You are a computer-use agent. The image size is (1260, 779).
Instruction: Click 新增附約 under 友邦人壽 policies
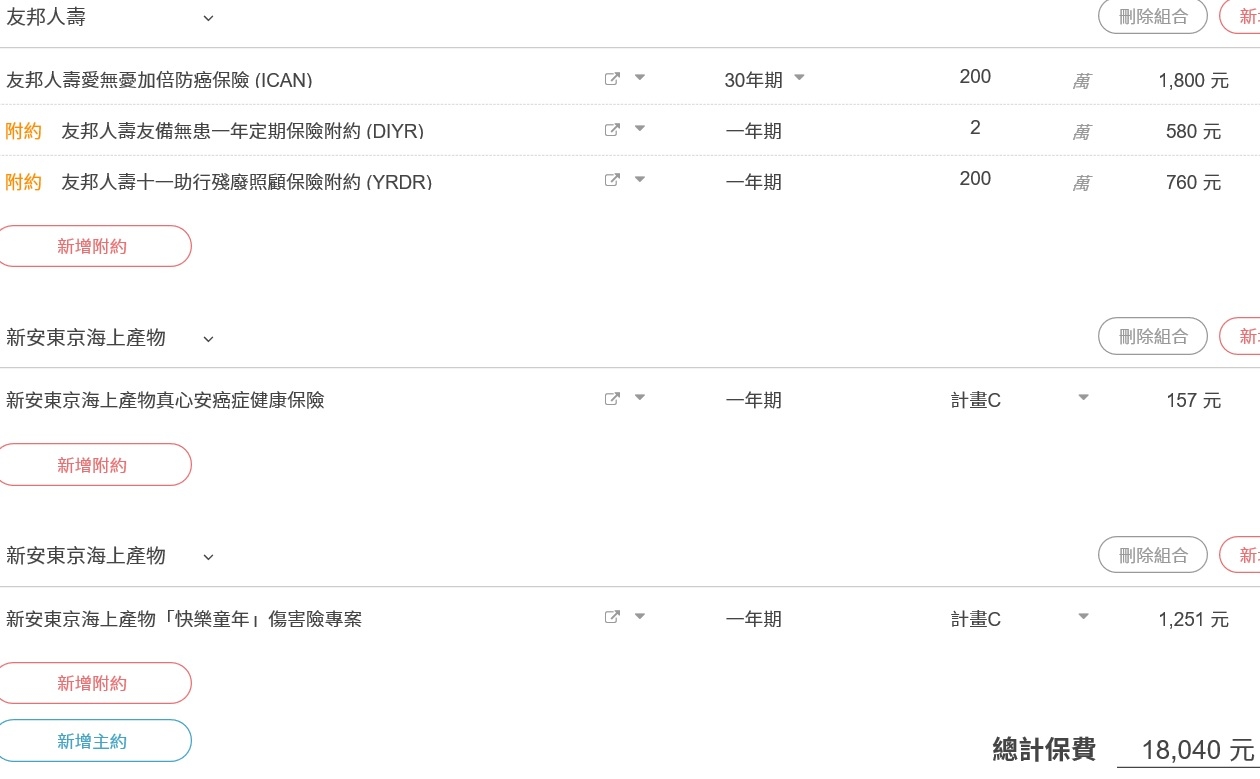coord(92,246)
